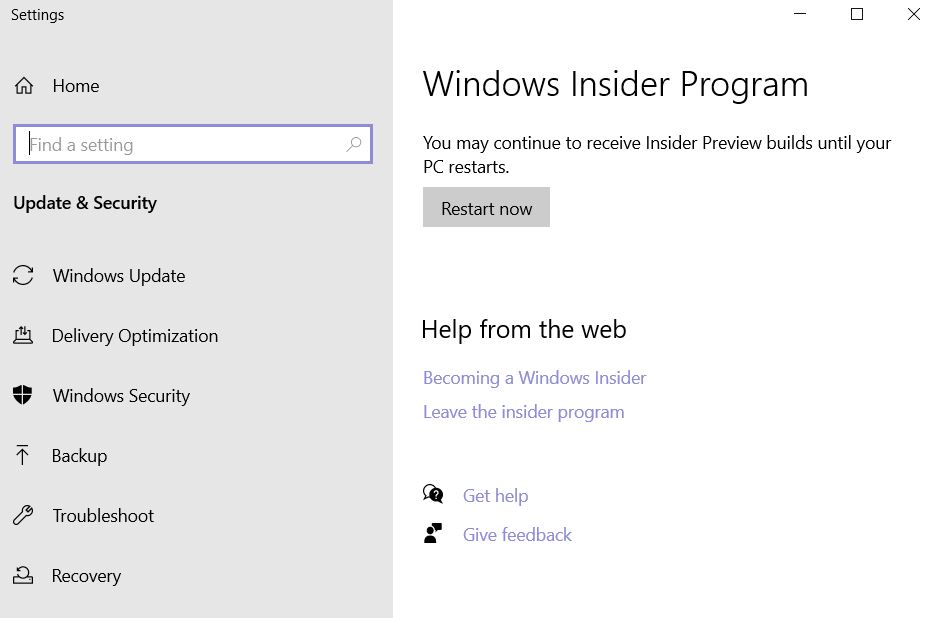Image resolution: width=930 pixels, height=618 pixels.
Task: Click the Recovery icon in the sidebar
Action: click(23, 575)
